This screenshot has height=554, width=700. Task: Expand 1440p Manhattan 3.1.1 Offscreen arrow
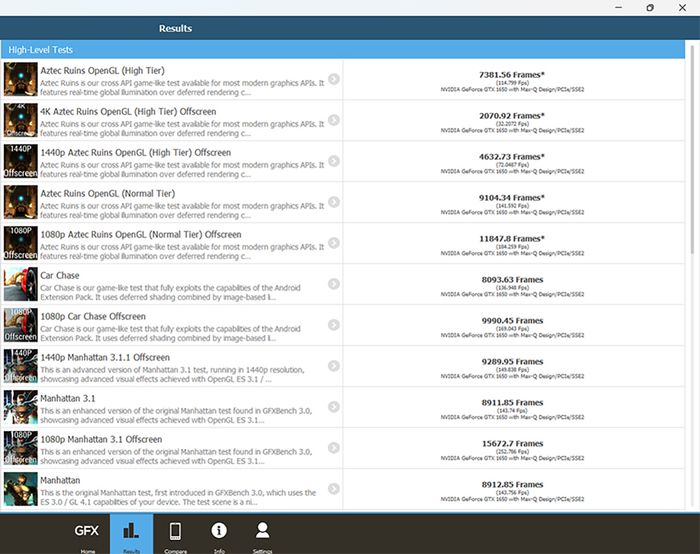[333, 366]
